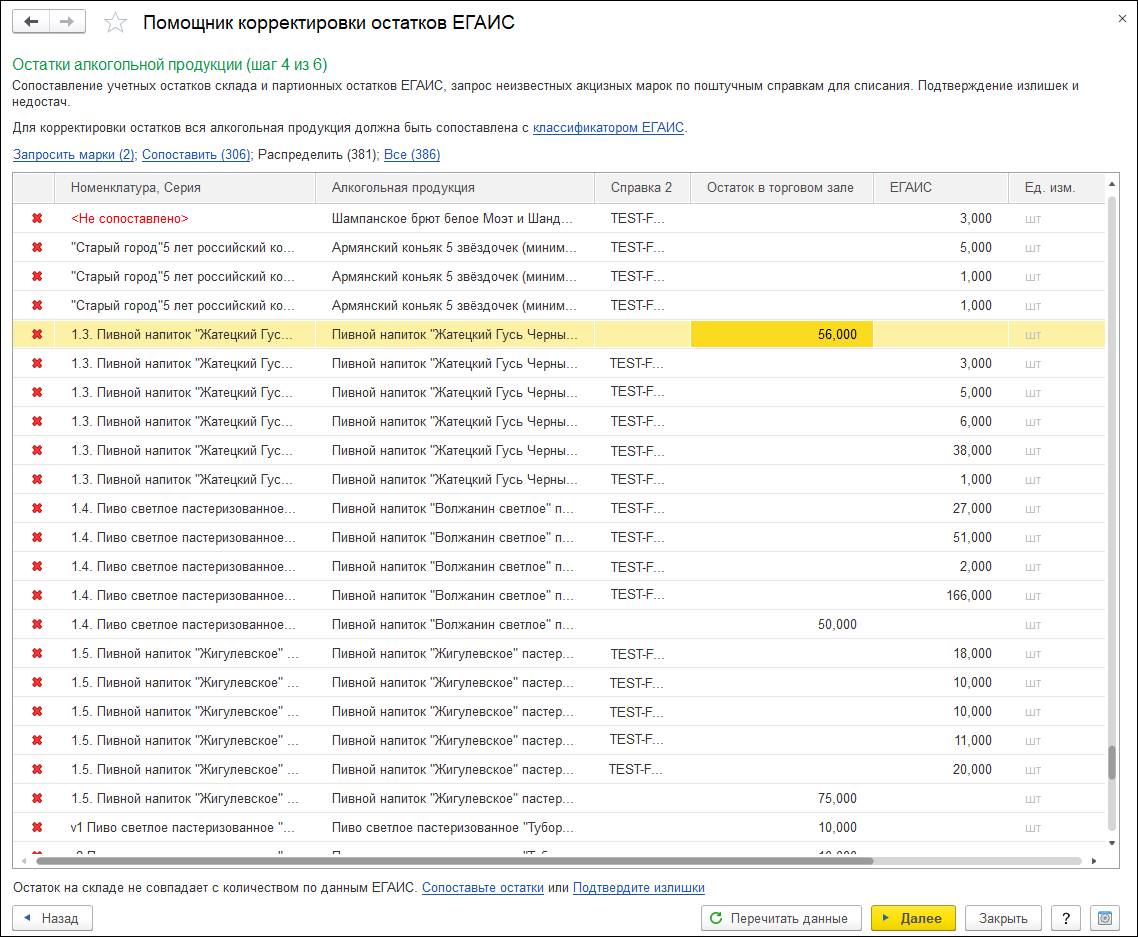The image size is (1138, 937).
Task: Click the horizontal scrollbar right arrow
Action: tap(1093, 860)
